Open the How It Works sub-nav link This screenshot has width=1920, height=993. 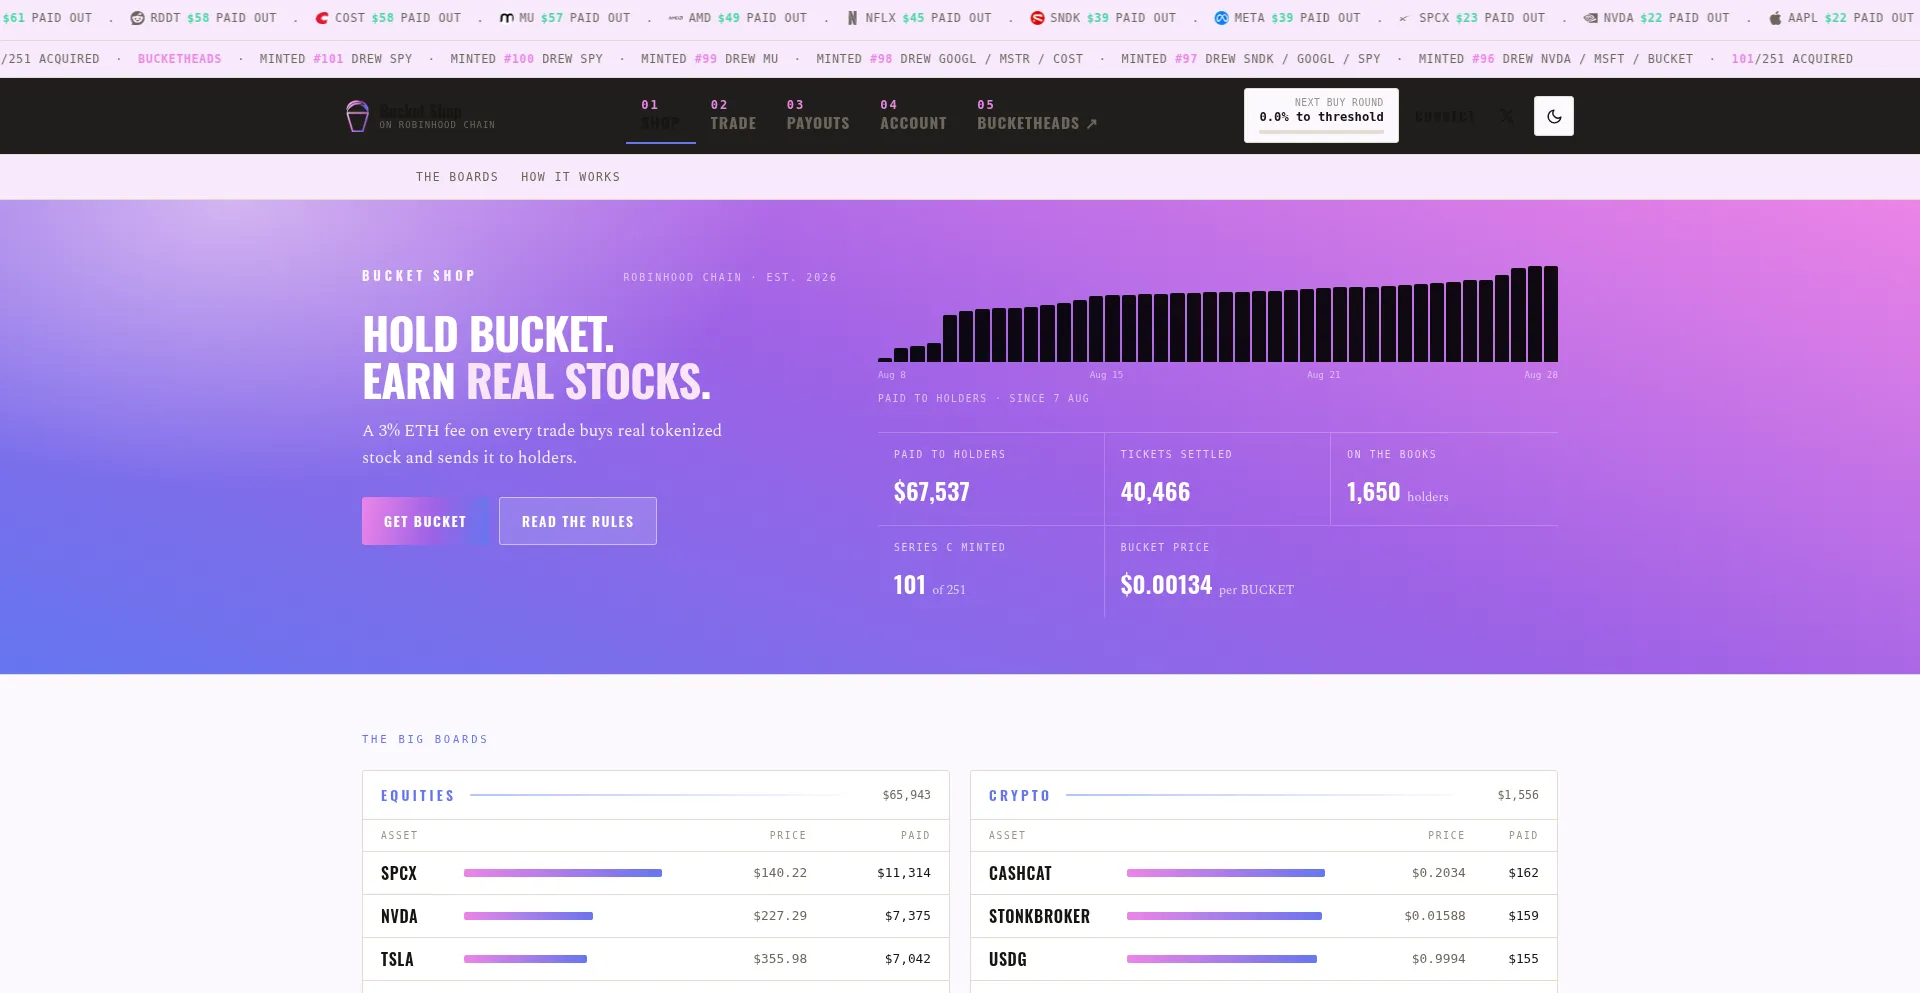[570, 177]
